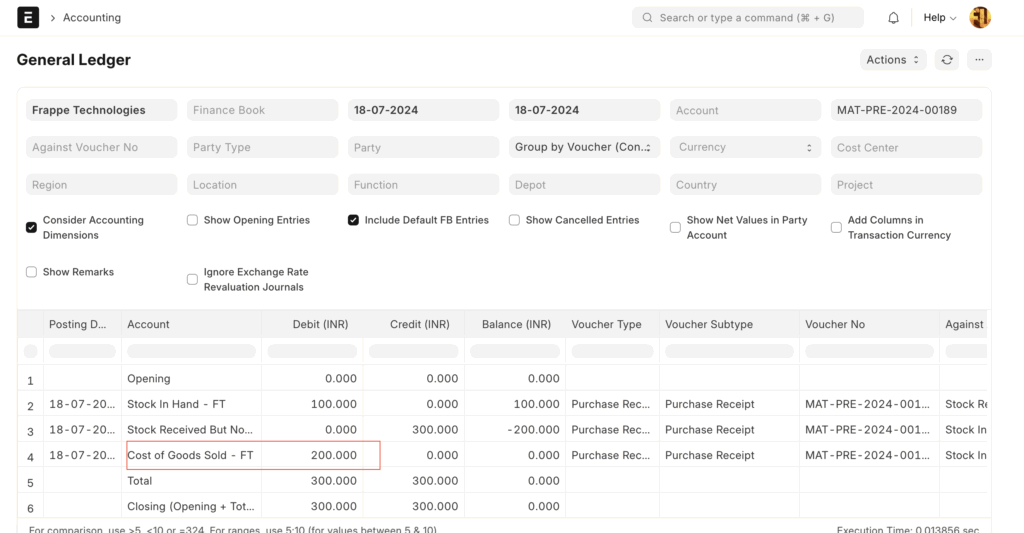Toggle Include Default FB Entries
1024x533 pixels.
click(x=353, y=220)
